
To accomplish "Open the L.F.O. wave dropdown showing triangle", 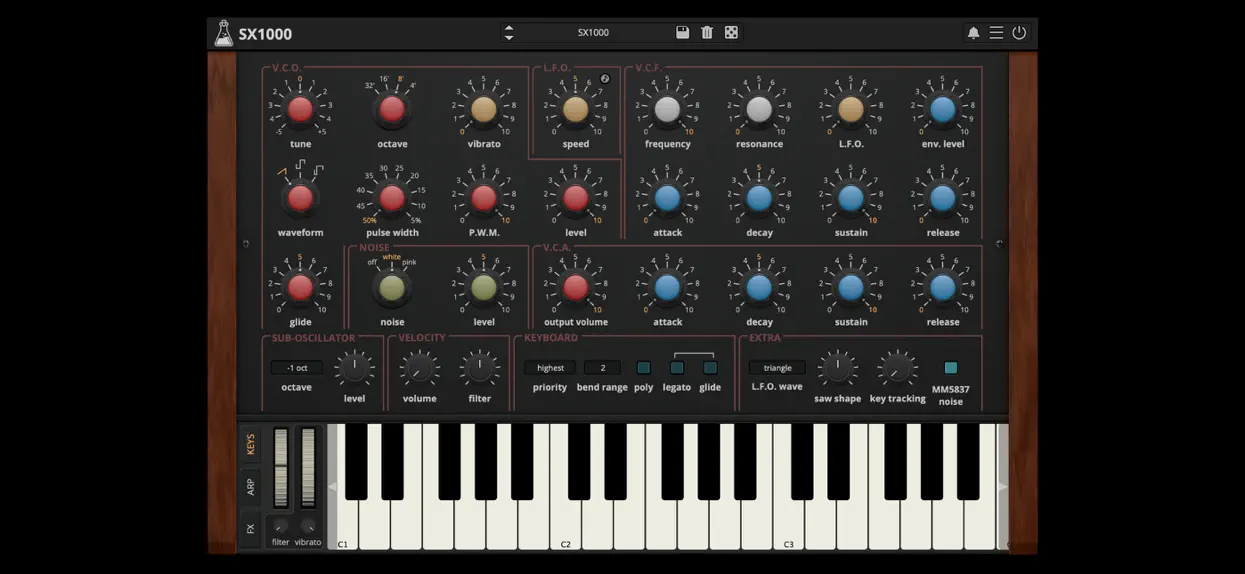I will 777,368.
